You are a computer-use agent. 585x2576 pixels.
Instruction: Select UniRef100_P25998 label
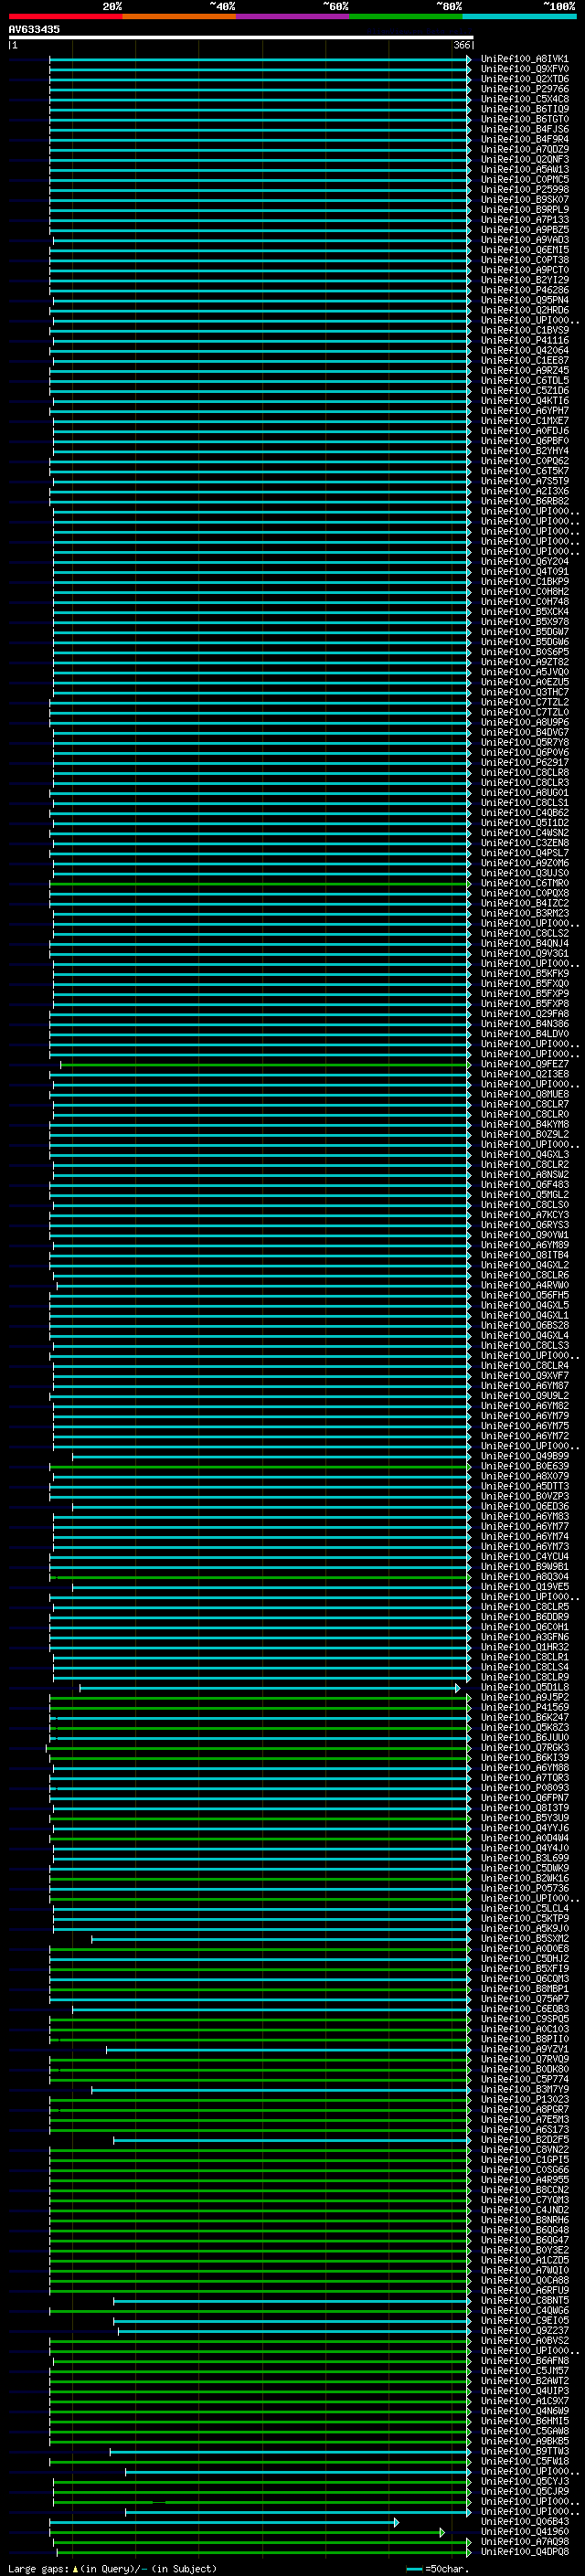[x=524, y=190]
